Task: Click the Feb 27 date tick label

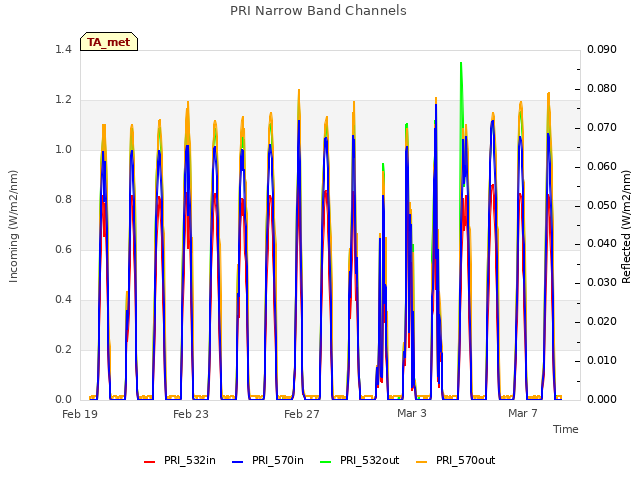Action: [302, 414]
